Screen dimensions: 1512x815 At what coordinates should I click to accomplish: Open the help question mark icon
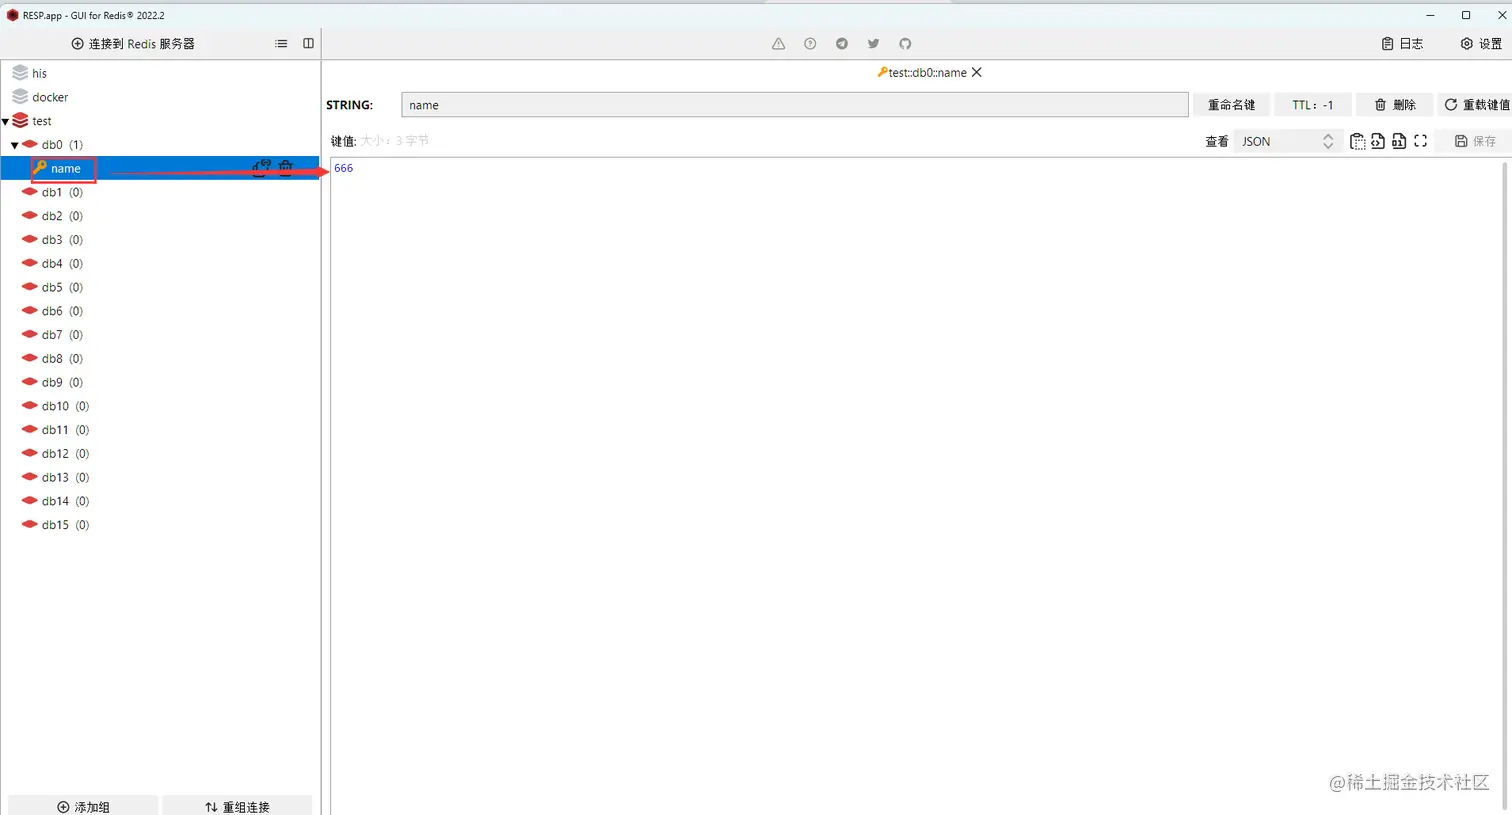click(x=810, y=44)
